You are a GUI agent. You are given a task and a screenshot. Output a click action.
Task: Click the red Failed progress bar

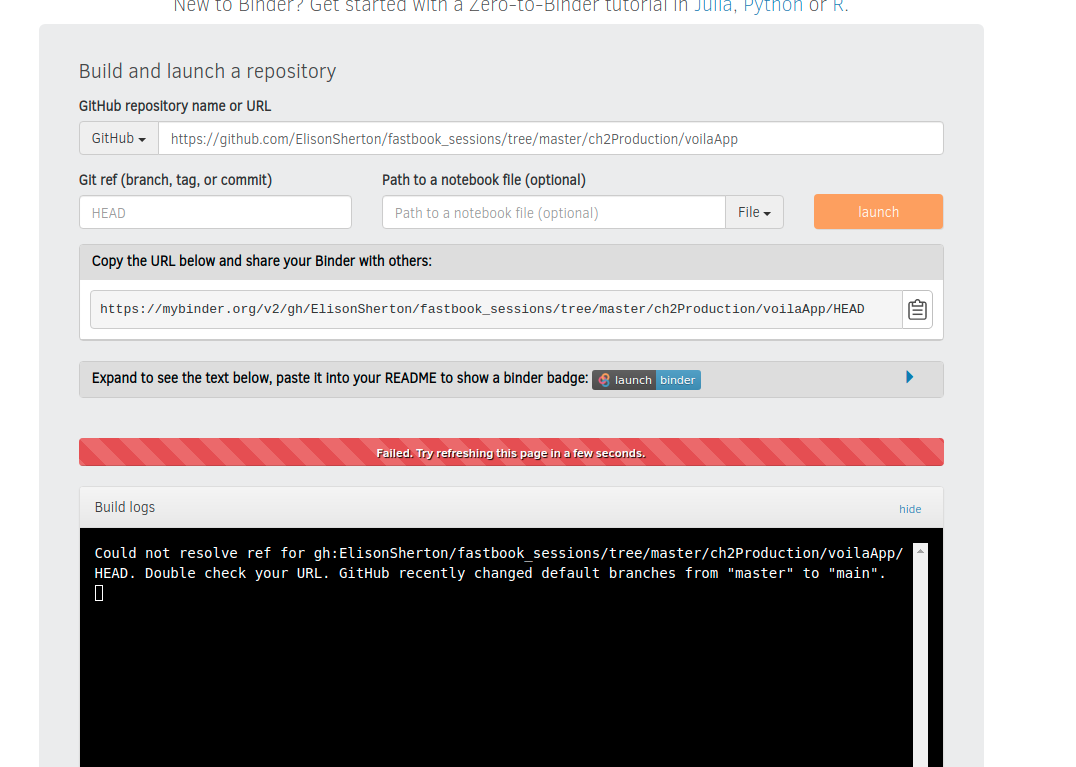coord(511,452)
